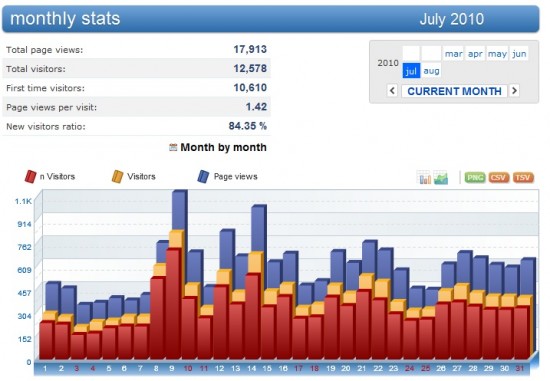Export chart data as CSV
The height and width of the screenshot is (381, 550).
pyautogui.click(x=498, y=178)
